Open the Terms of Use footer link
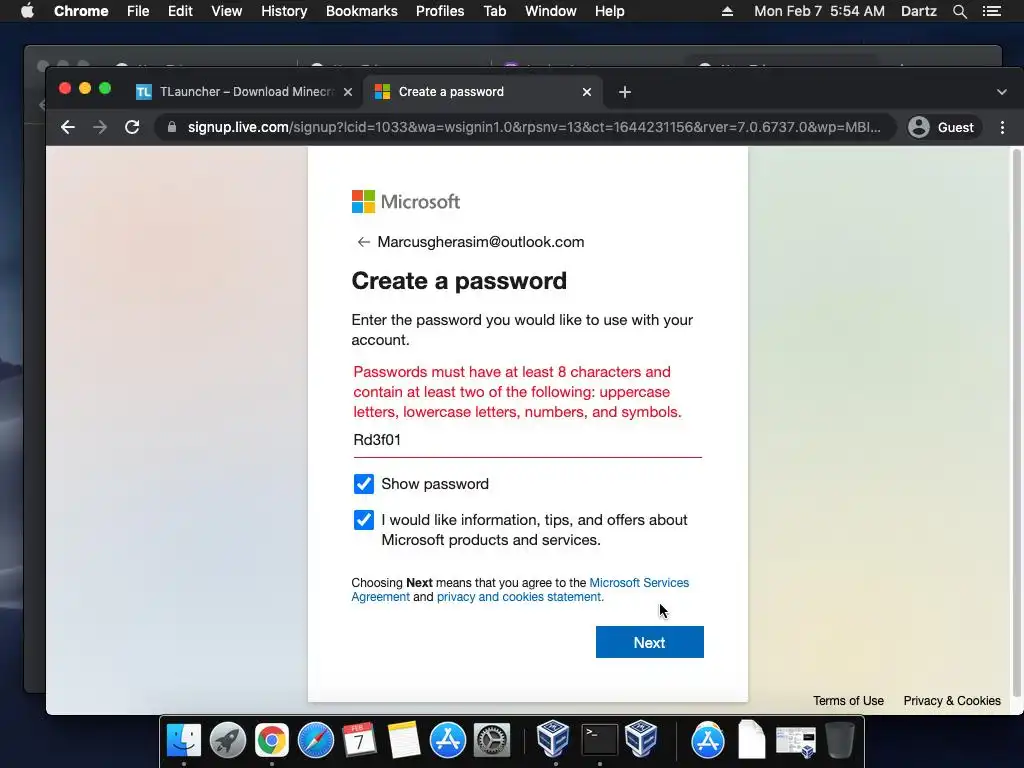1024x768 pixels. tap(848, 701)
